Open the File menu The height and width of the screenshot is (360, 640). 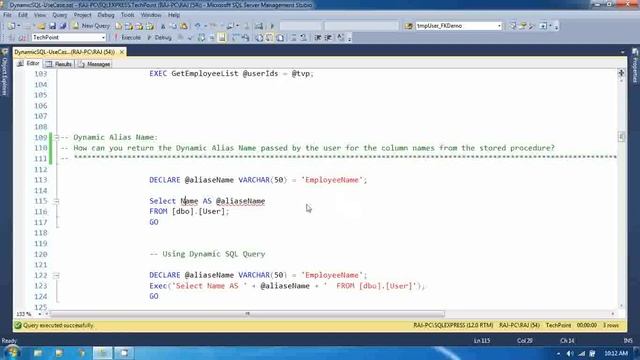(7, 15)
